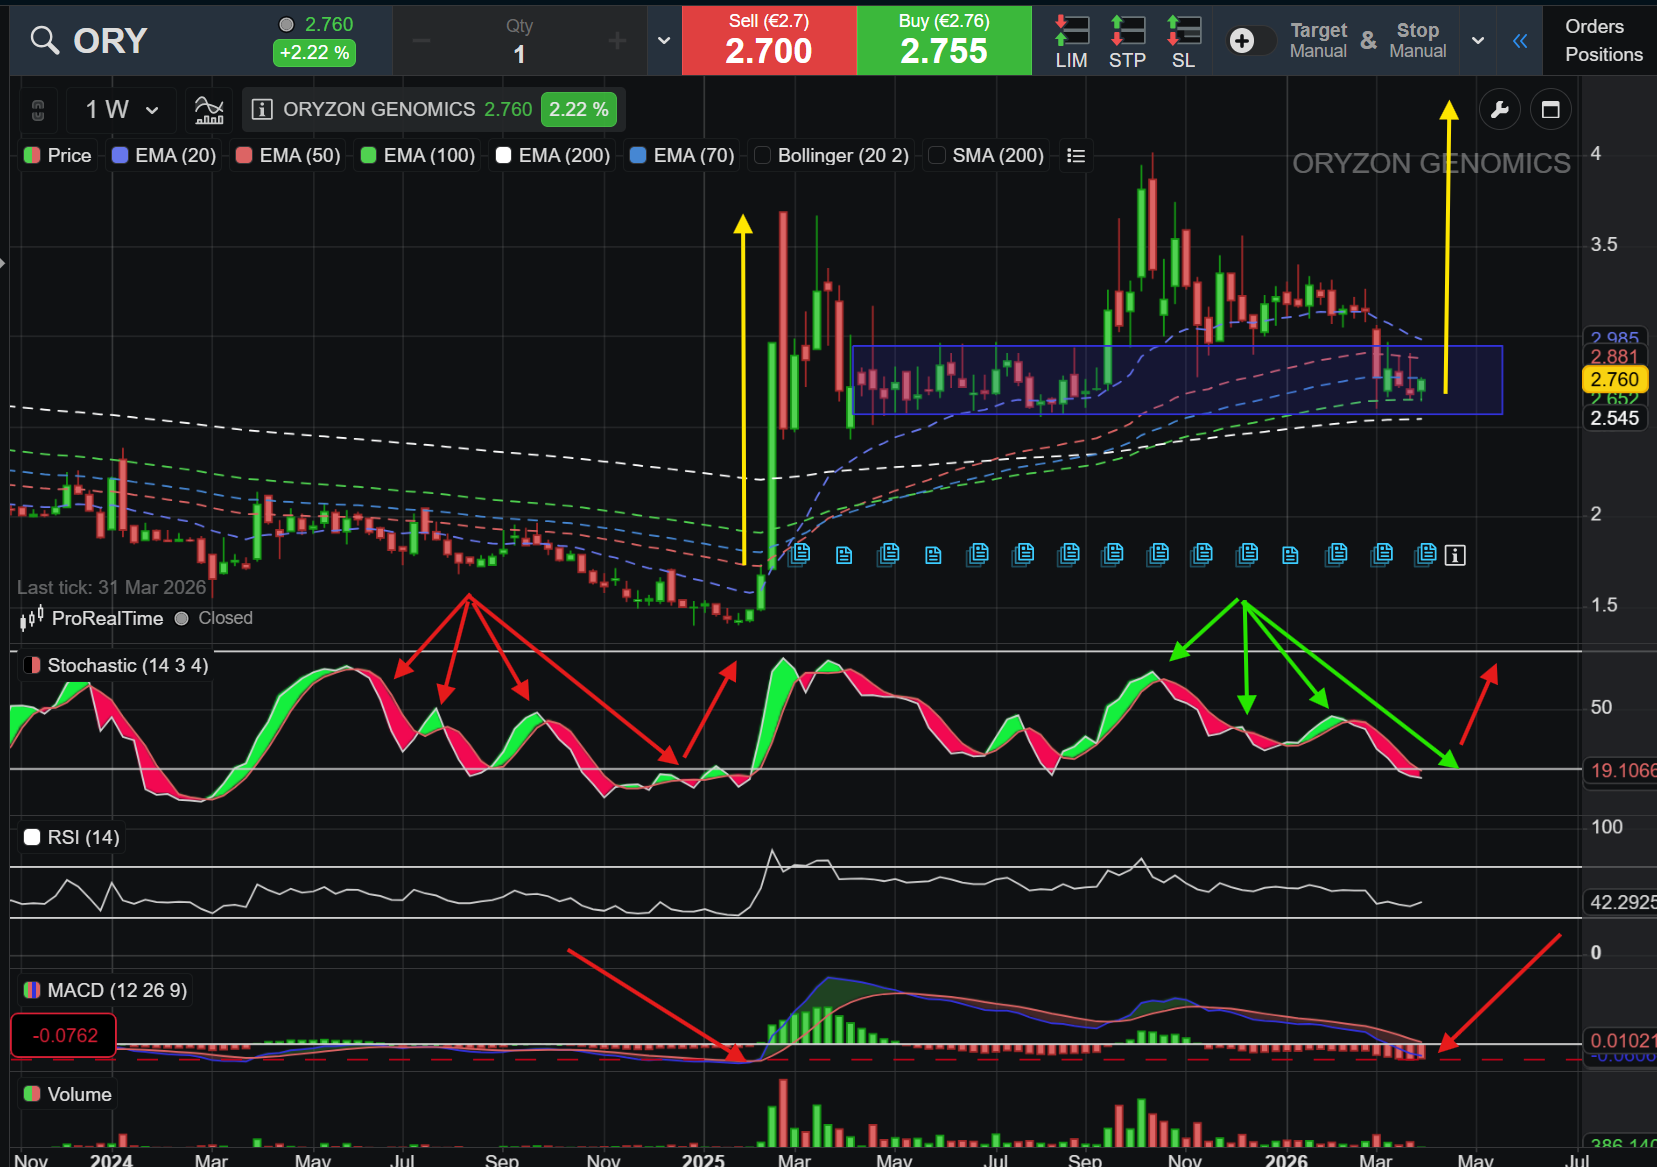Click the red EMA (50) color dot
This screenshot has width=1657, height=1167.
click(243, 155)
